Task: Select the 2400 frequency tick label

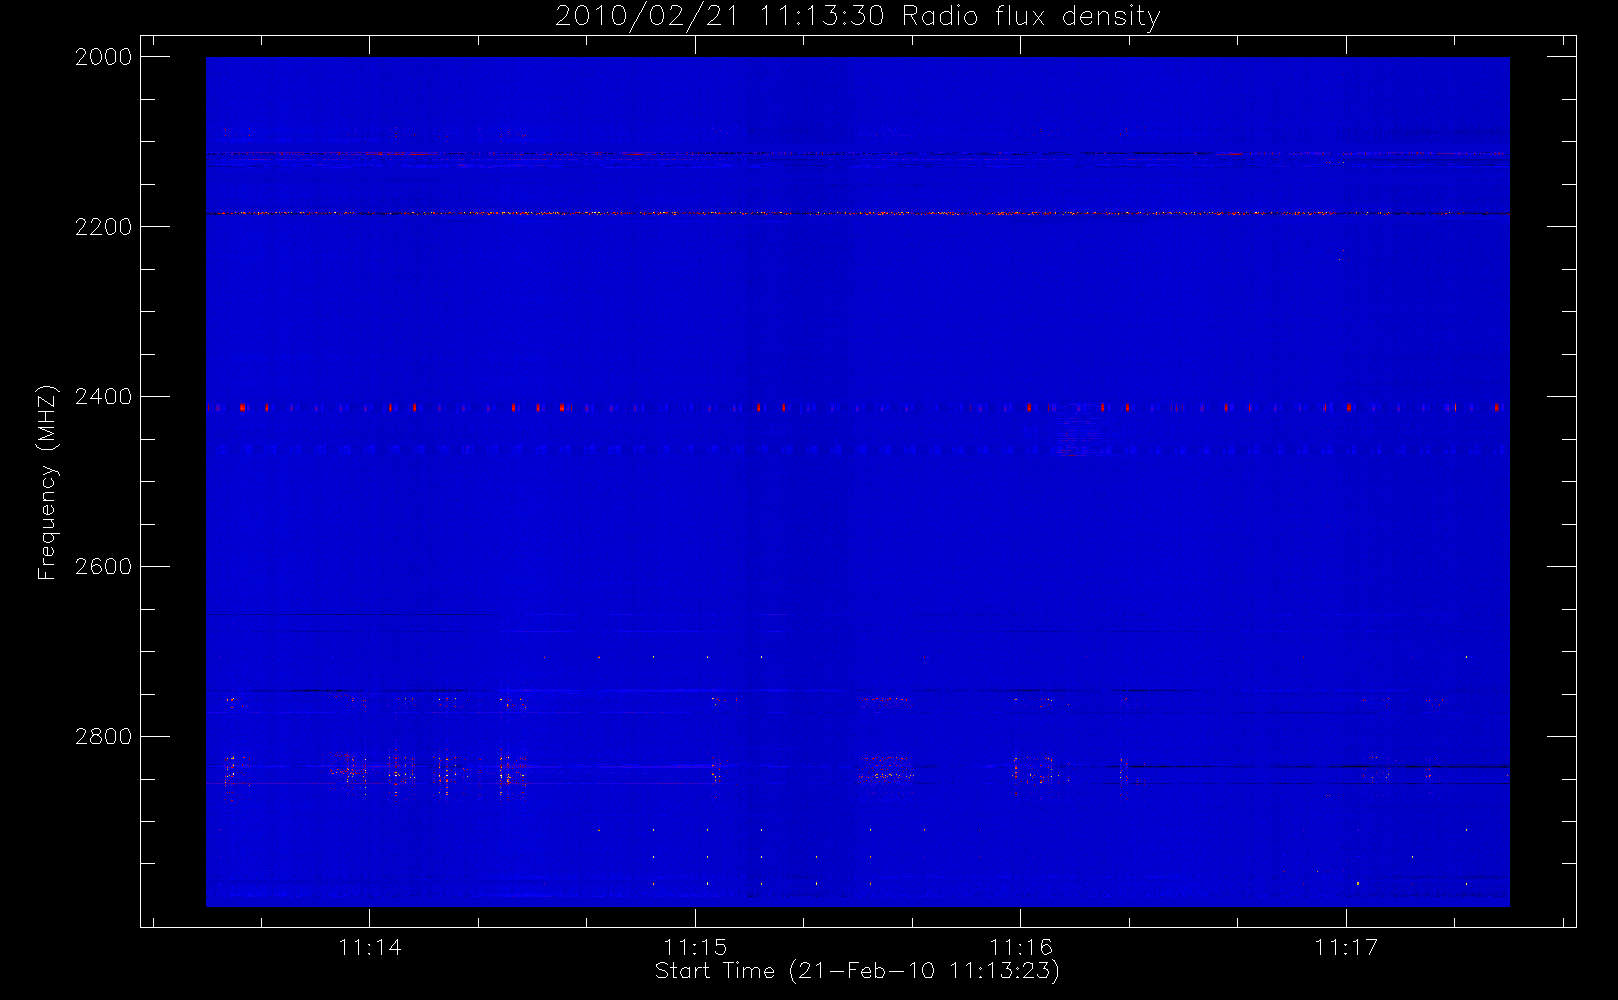Action: pos(104,397)
